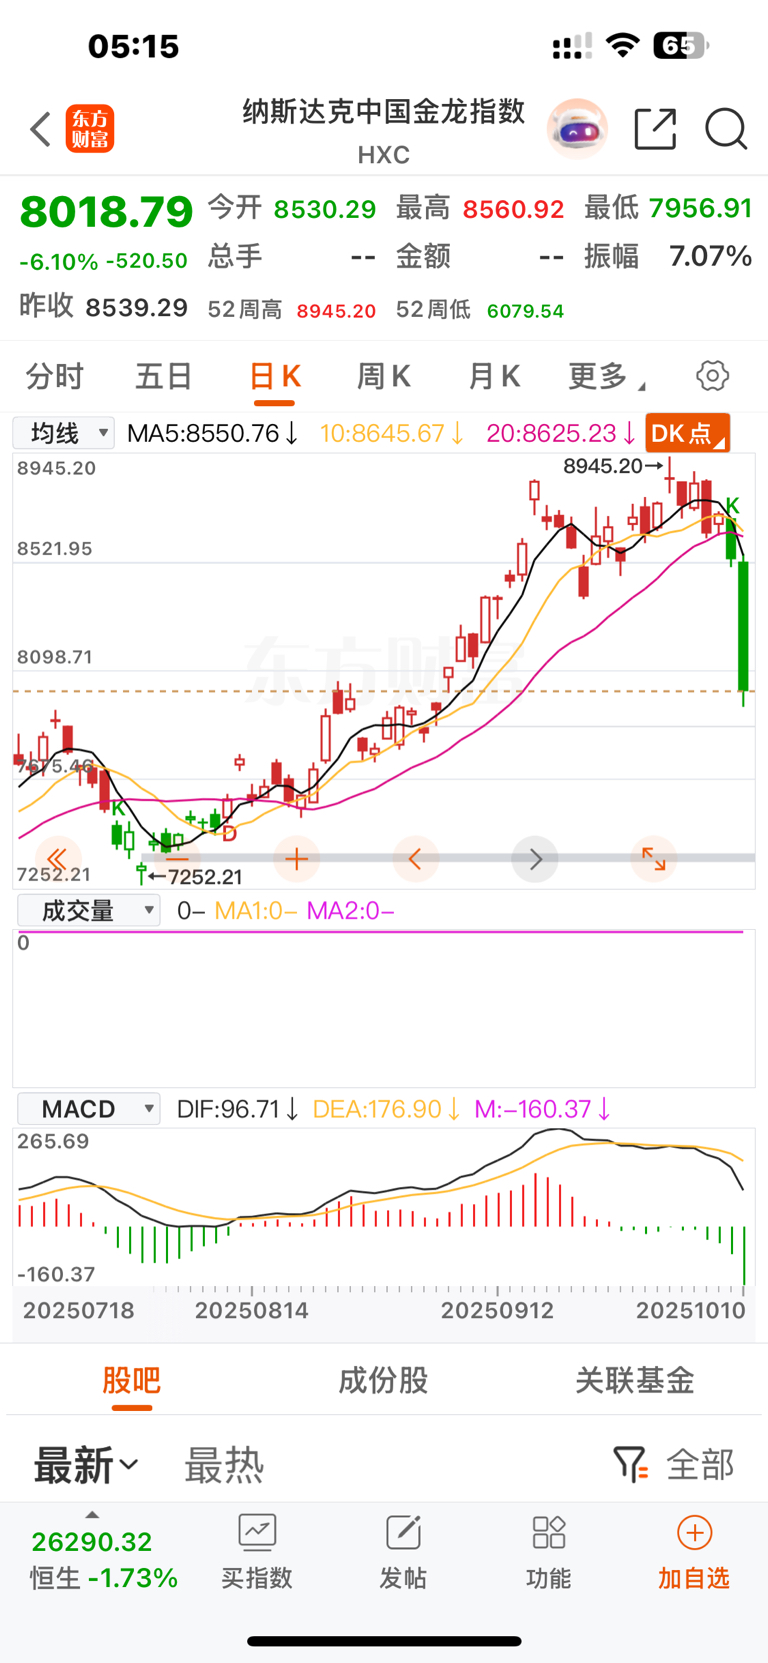The height and width of the screenshot is (1663, 768).
Task: Switch to 分时 chart tab
Action: [55, 376]
